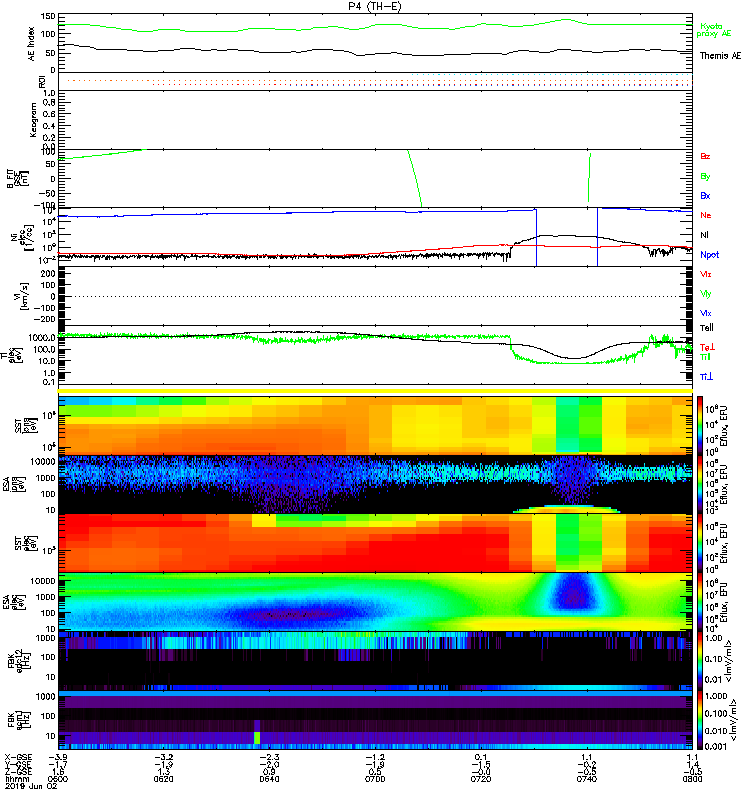750x800 pixels.
Task: Select the black Te parallel legend label
Action: click(707, 328)
